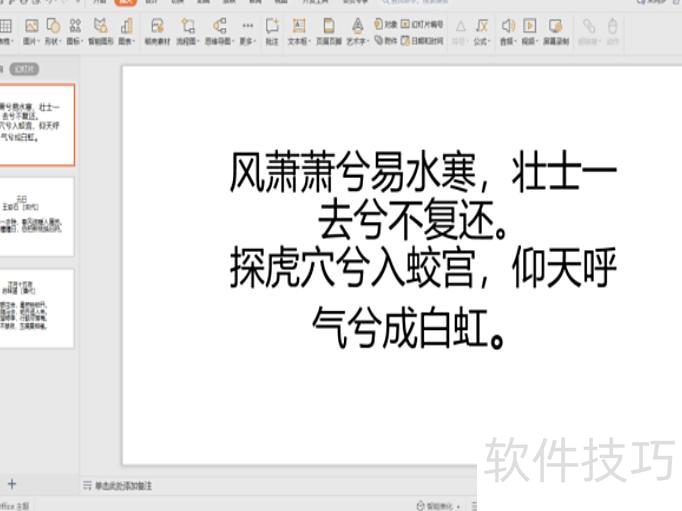
Task: Click the text line '去兮不复还。'
Action: pos(413,220)
